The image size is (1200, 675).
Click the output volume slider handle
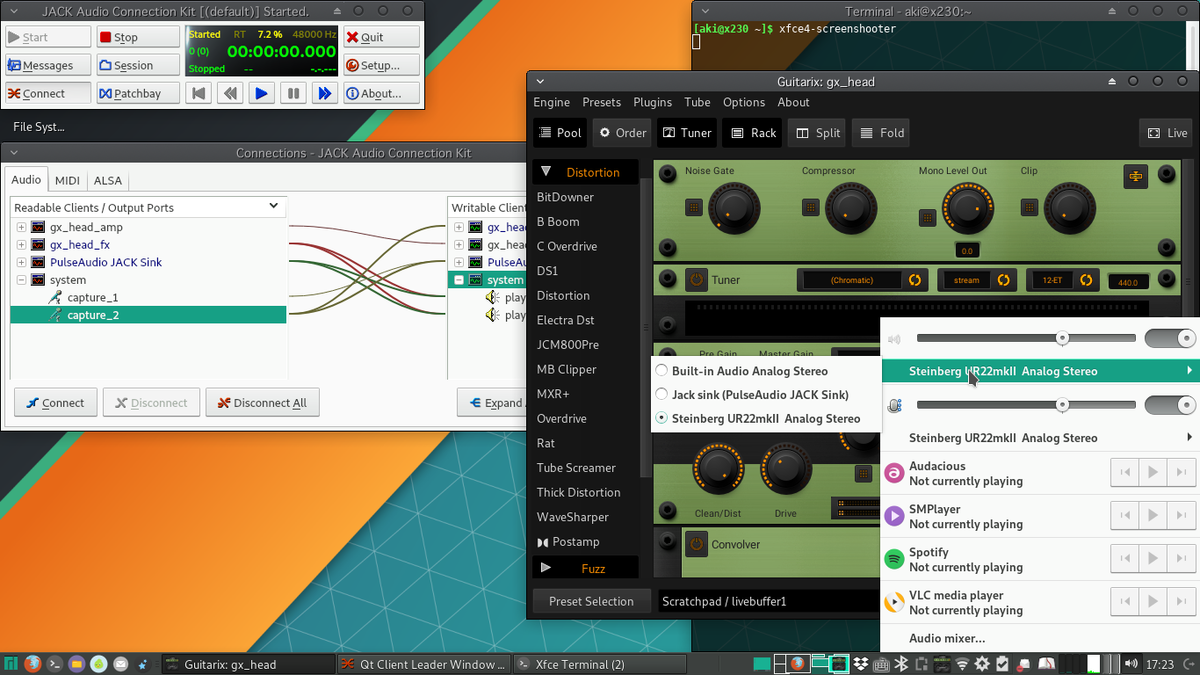[1062, 338]
